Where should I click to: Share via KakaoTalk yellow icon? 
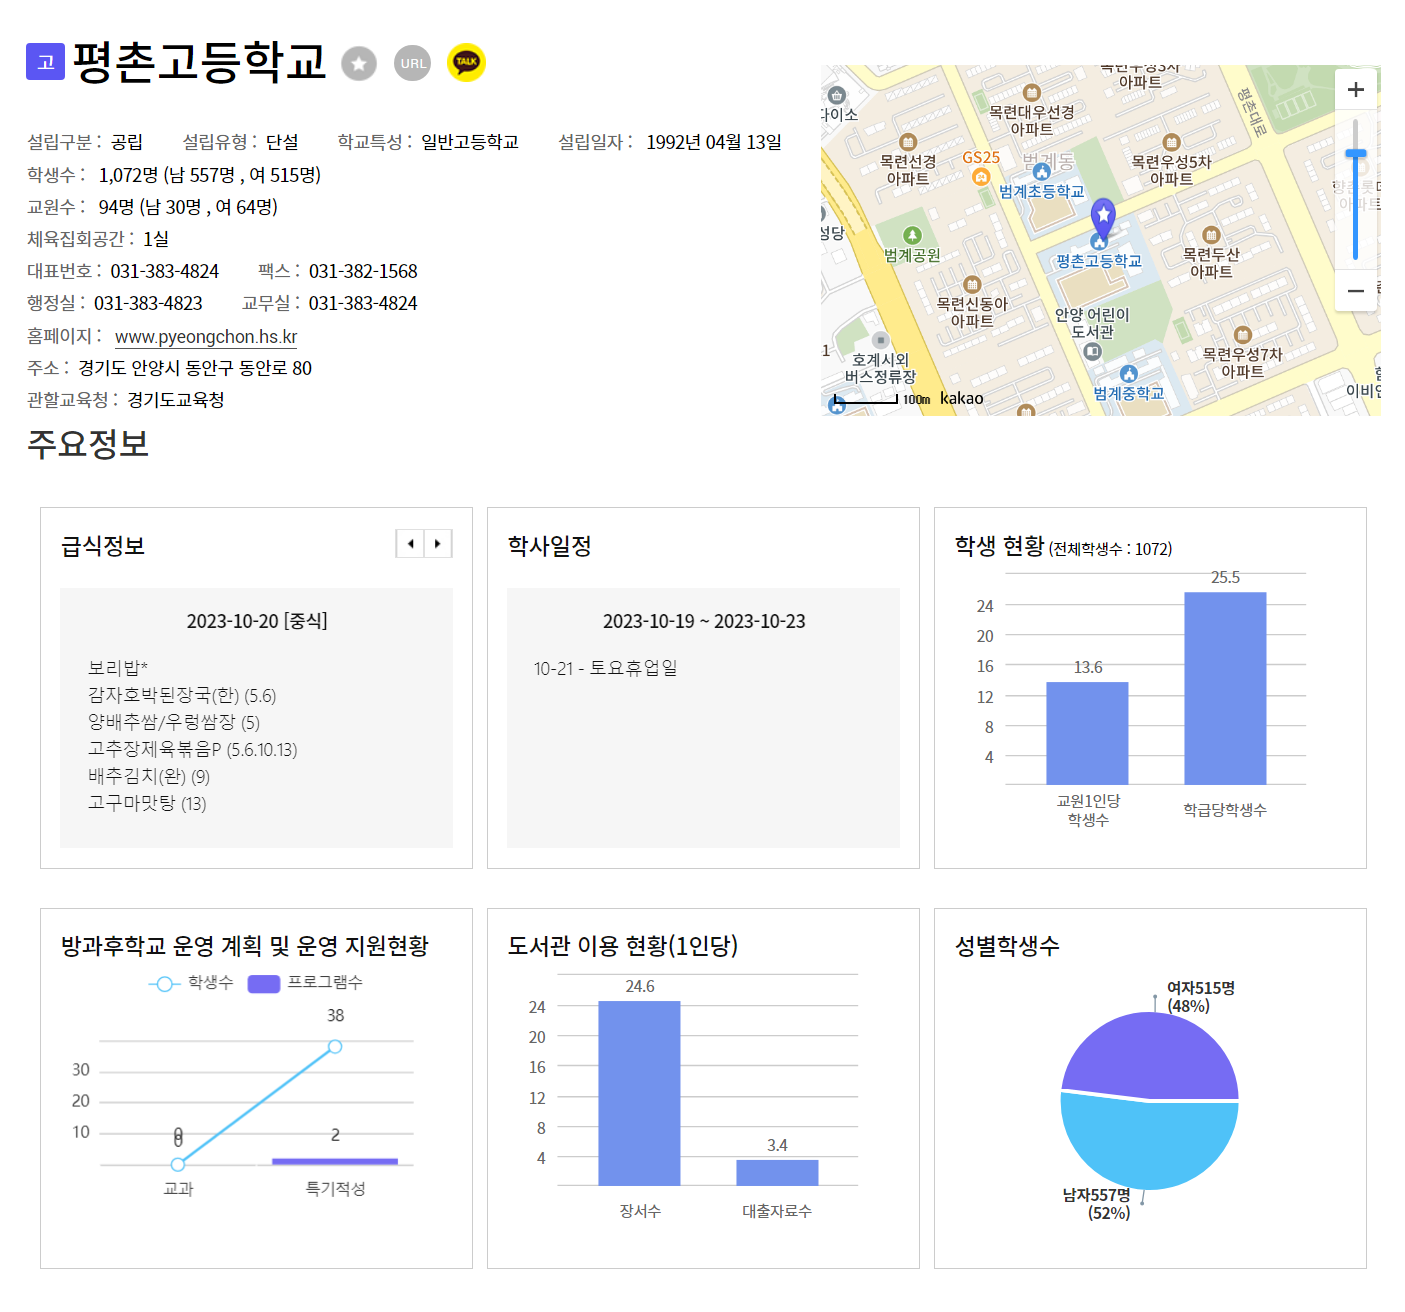(466, 62)
